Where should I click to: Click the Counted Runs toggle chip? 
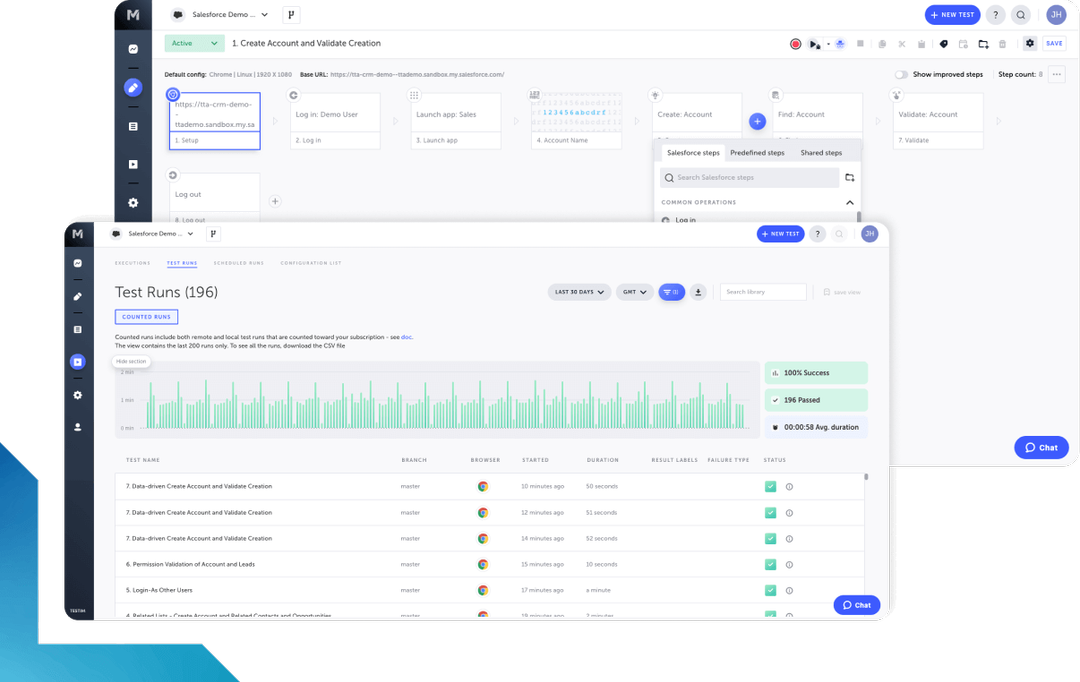146,316
